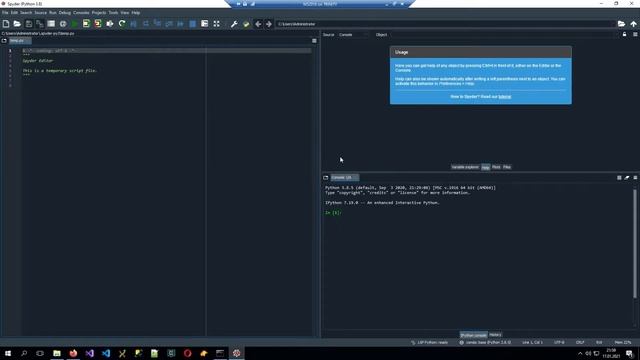Screen dimensions: 640x360
Task: Select the Help pane tab
Action: click(x=485, y=167)
